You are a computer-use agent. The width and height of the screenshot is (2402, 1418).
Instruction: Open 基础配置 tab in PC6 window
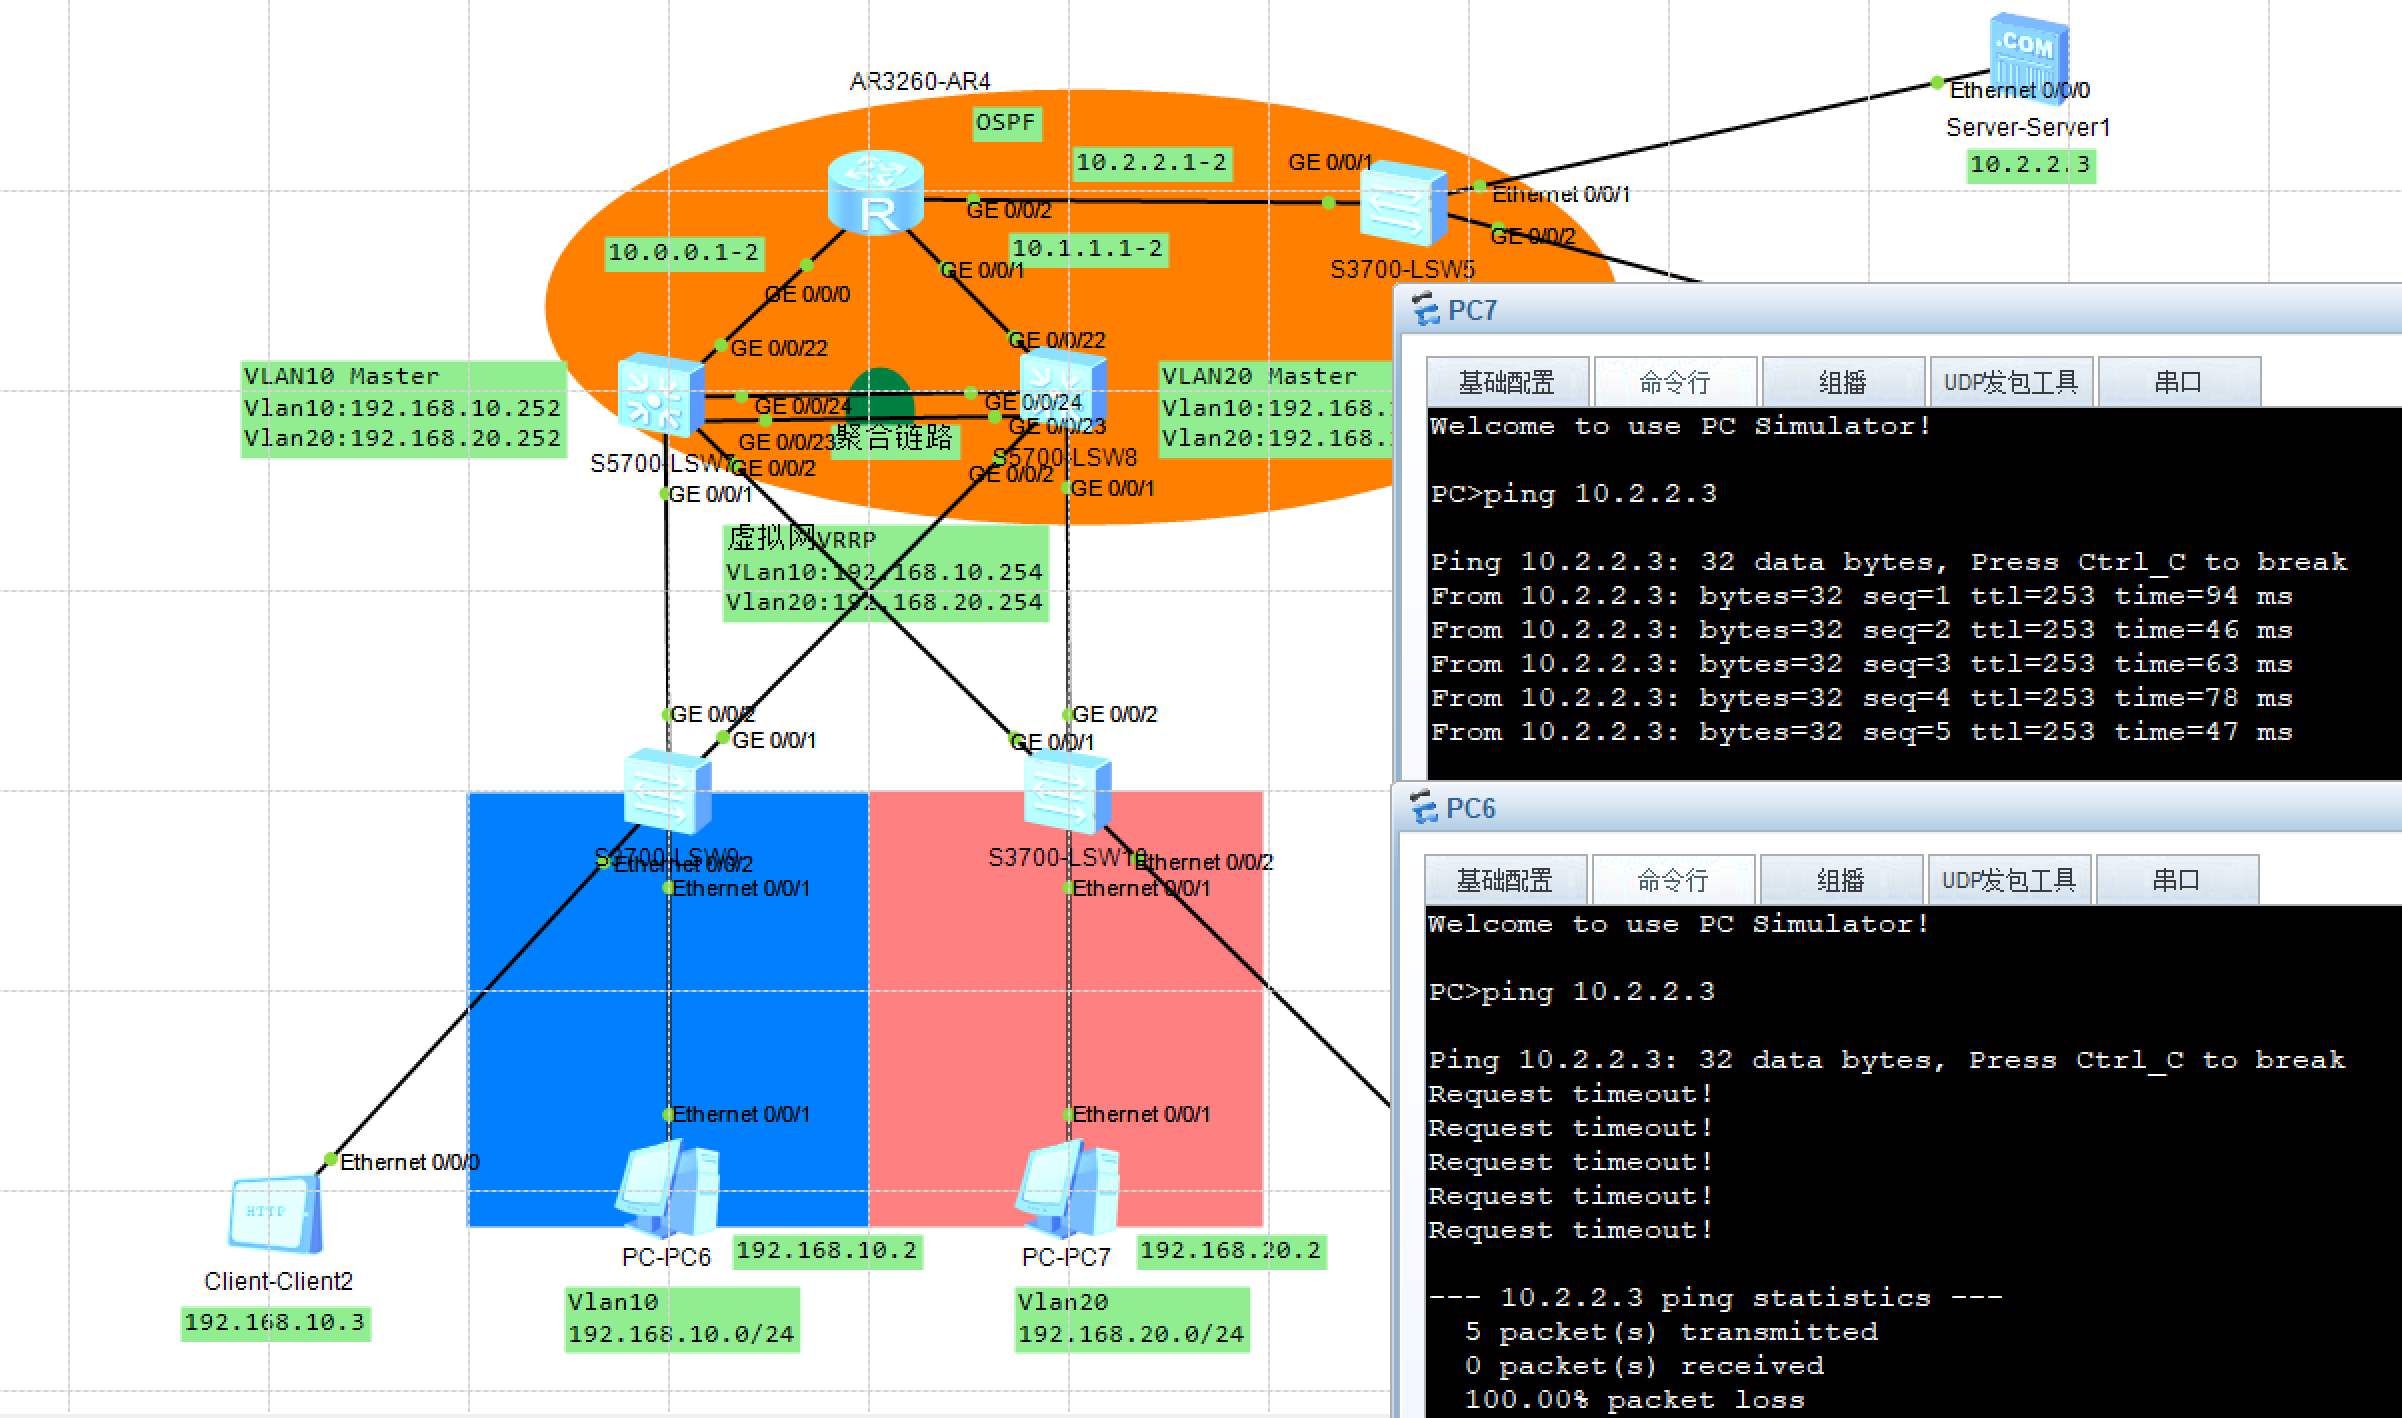1504,880
